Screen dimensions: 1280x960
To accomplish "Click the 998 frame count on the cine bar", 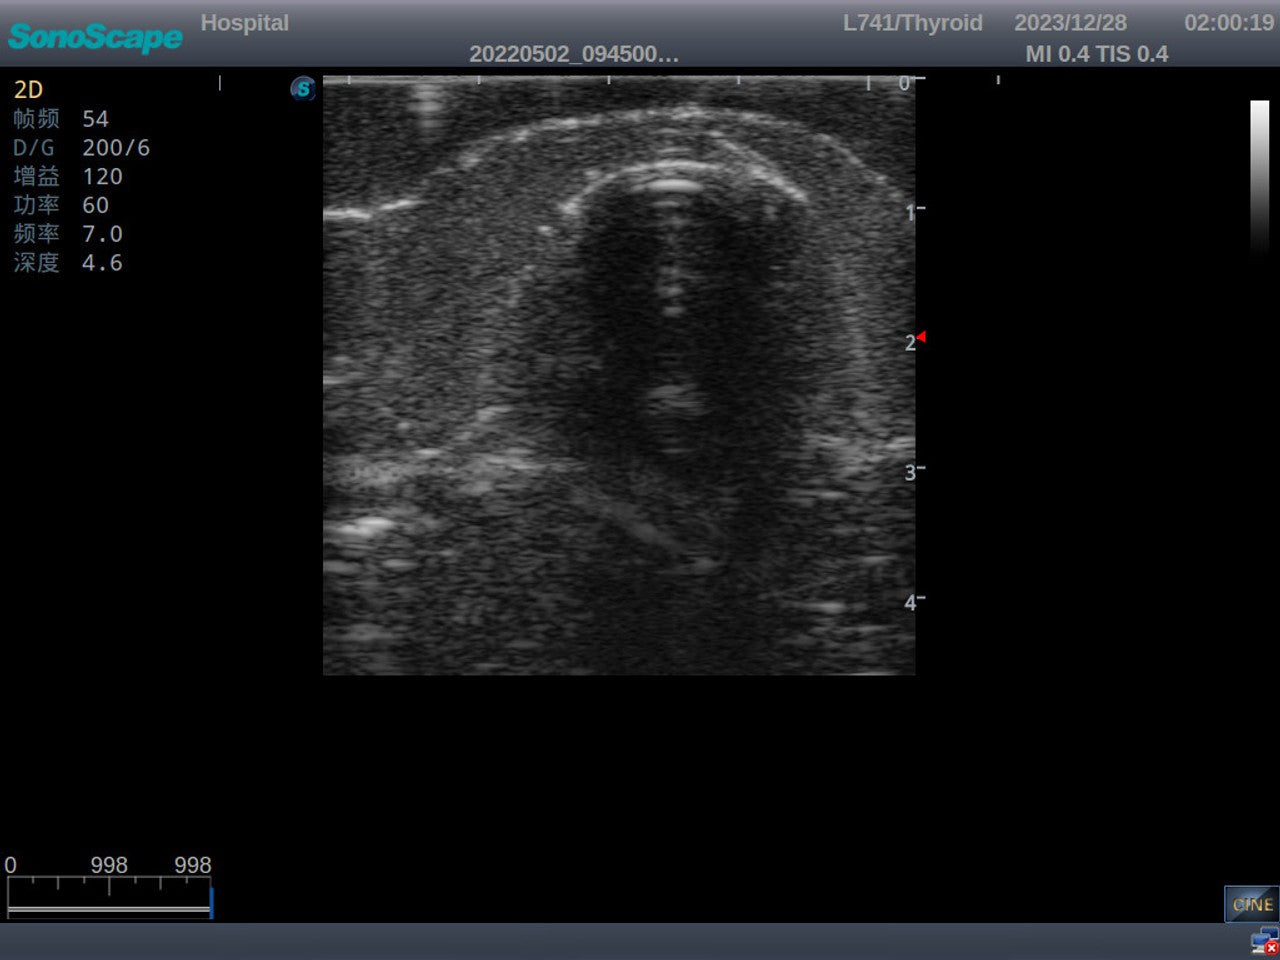I will pos(109,864).
